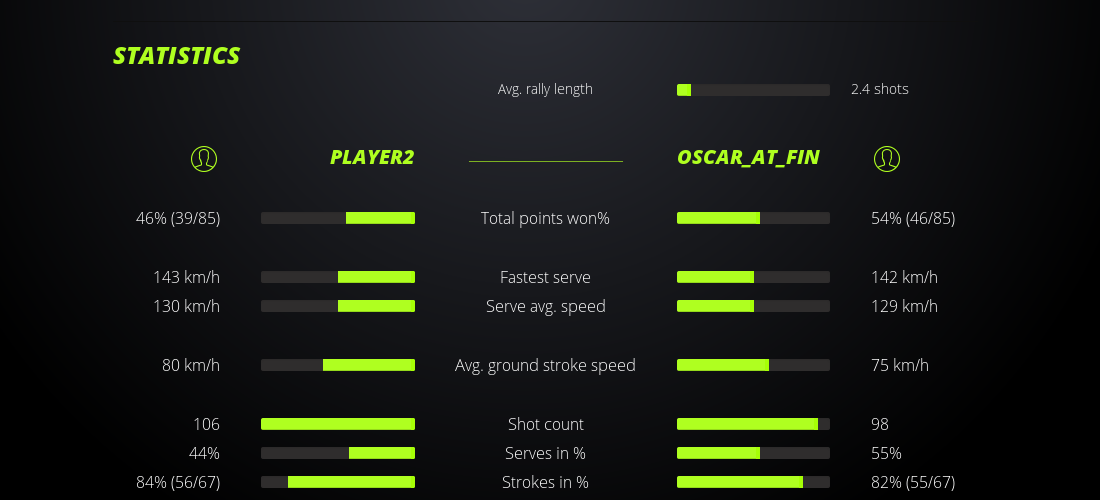The width and height of the screenshot is (1100, 500).
Task: Click OSCAR_AT_FIN's Shot count bar
Action: tap(753, 424)
